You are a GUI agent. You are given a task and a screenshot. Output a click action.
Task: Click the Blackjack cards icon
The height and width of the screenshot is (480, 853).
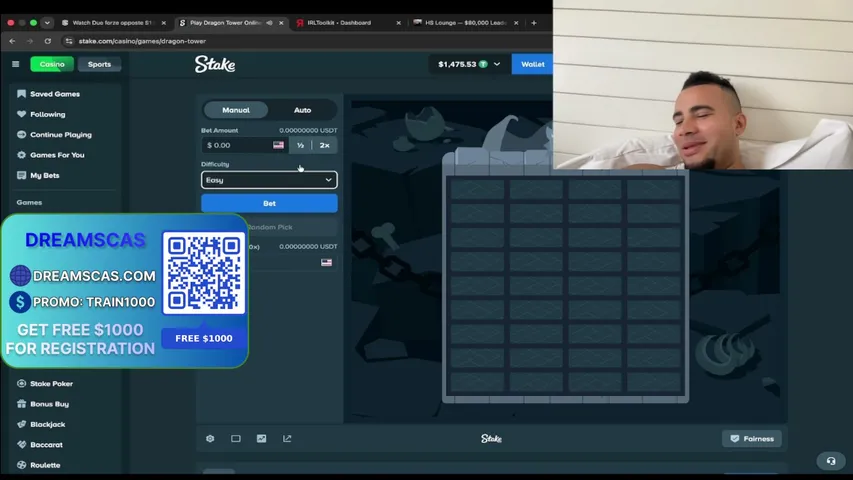21,424
